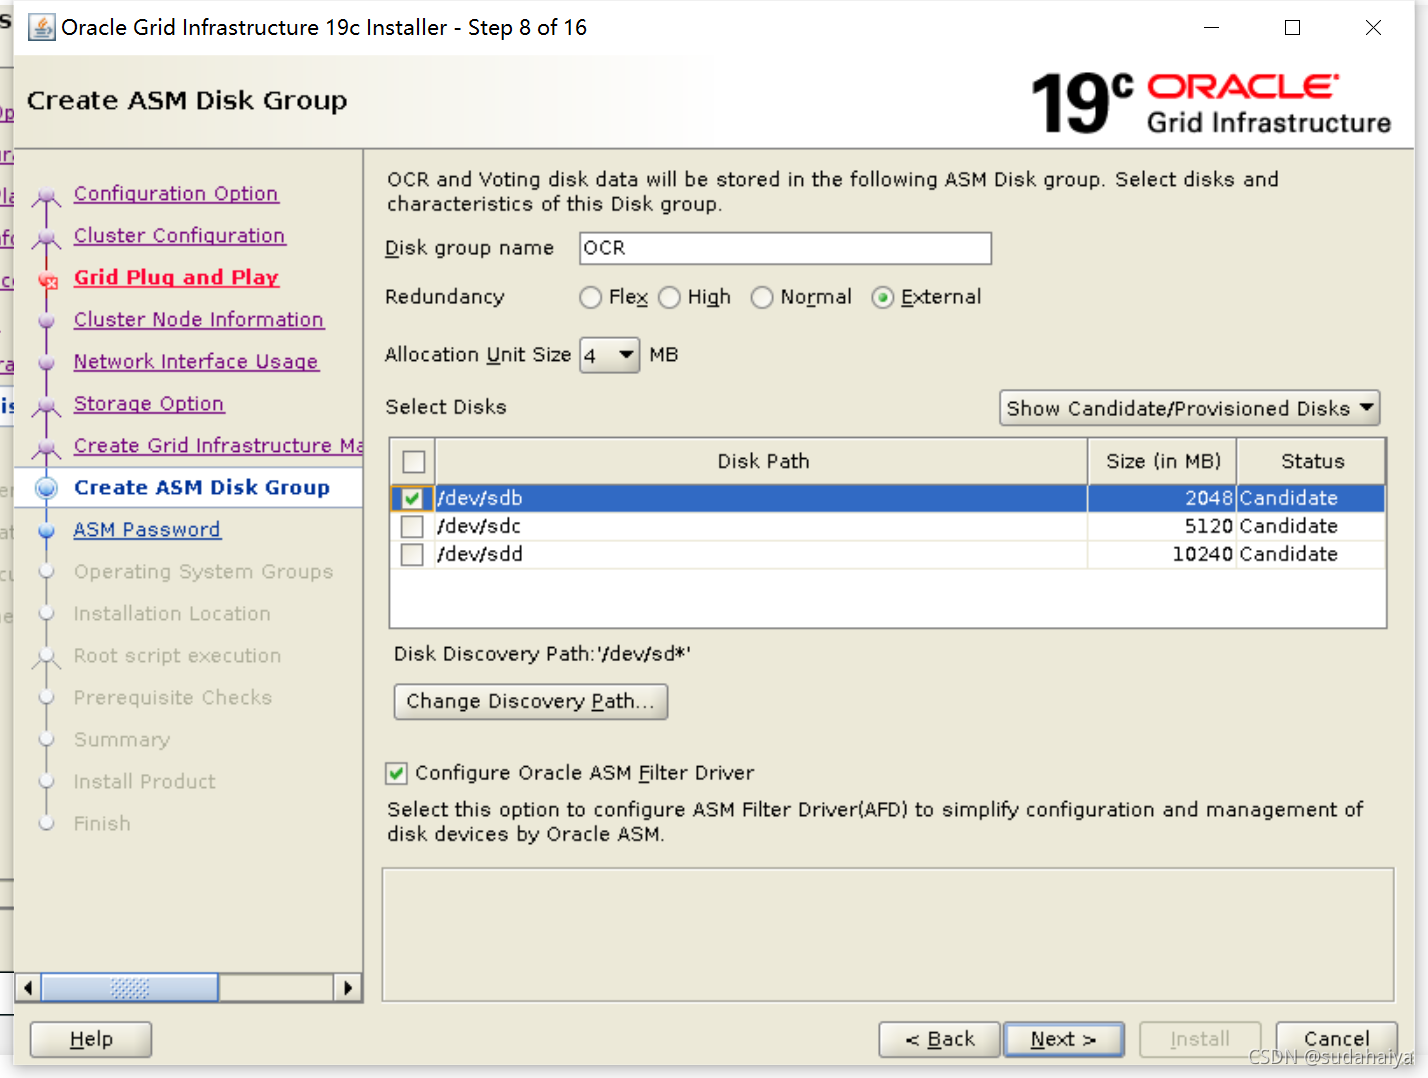Open Create Grid Infrastructure Management step

tap(218, 446)
